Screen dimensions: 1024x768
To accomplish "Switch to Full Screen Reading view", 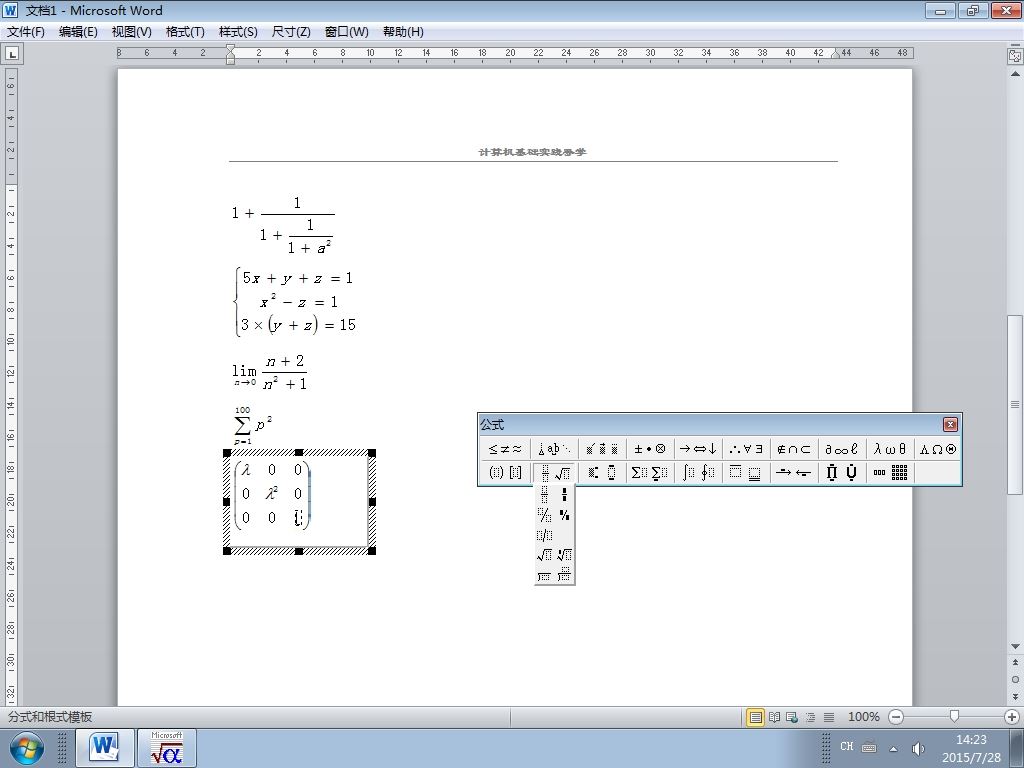I will [775, 717].
